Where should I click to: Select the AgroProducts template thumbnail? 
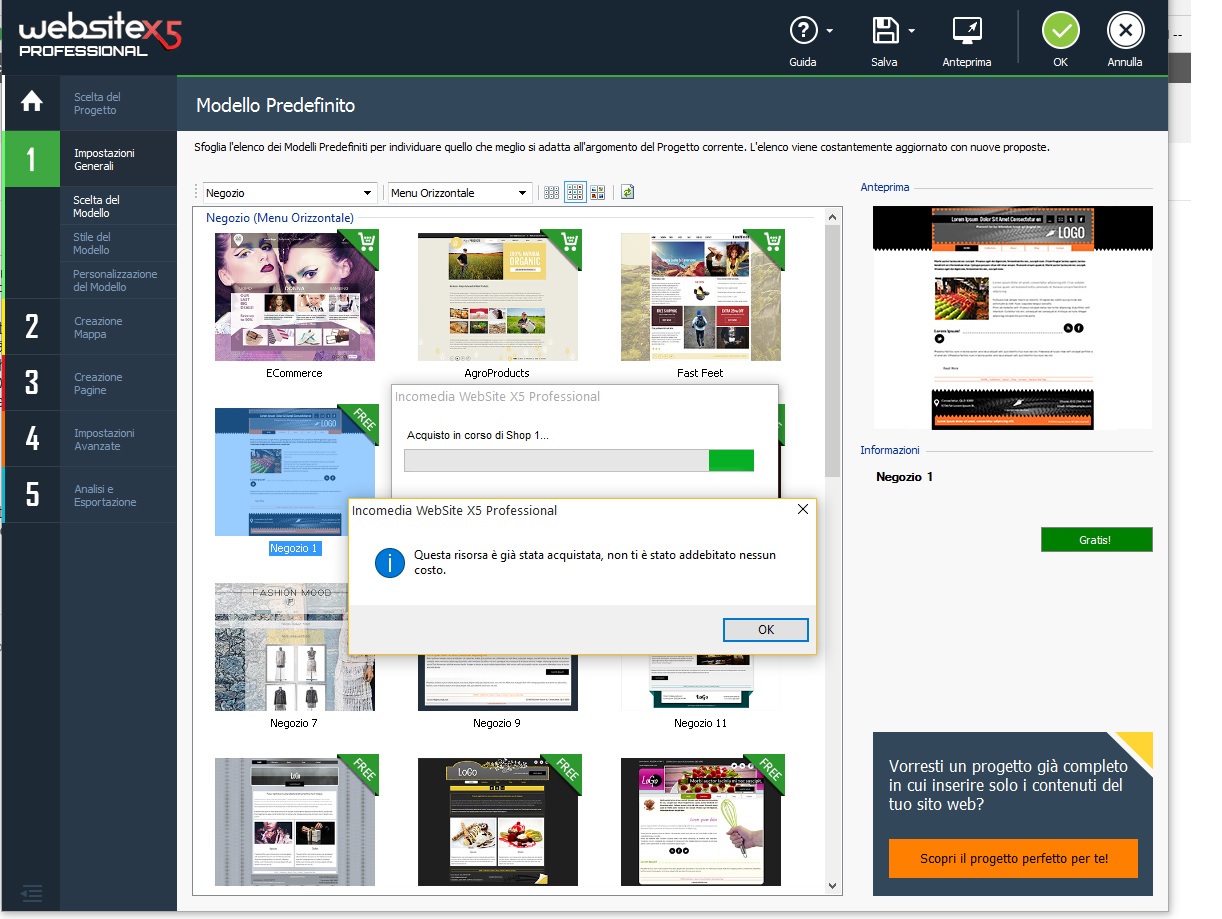(498, 296)
